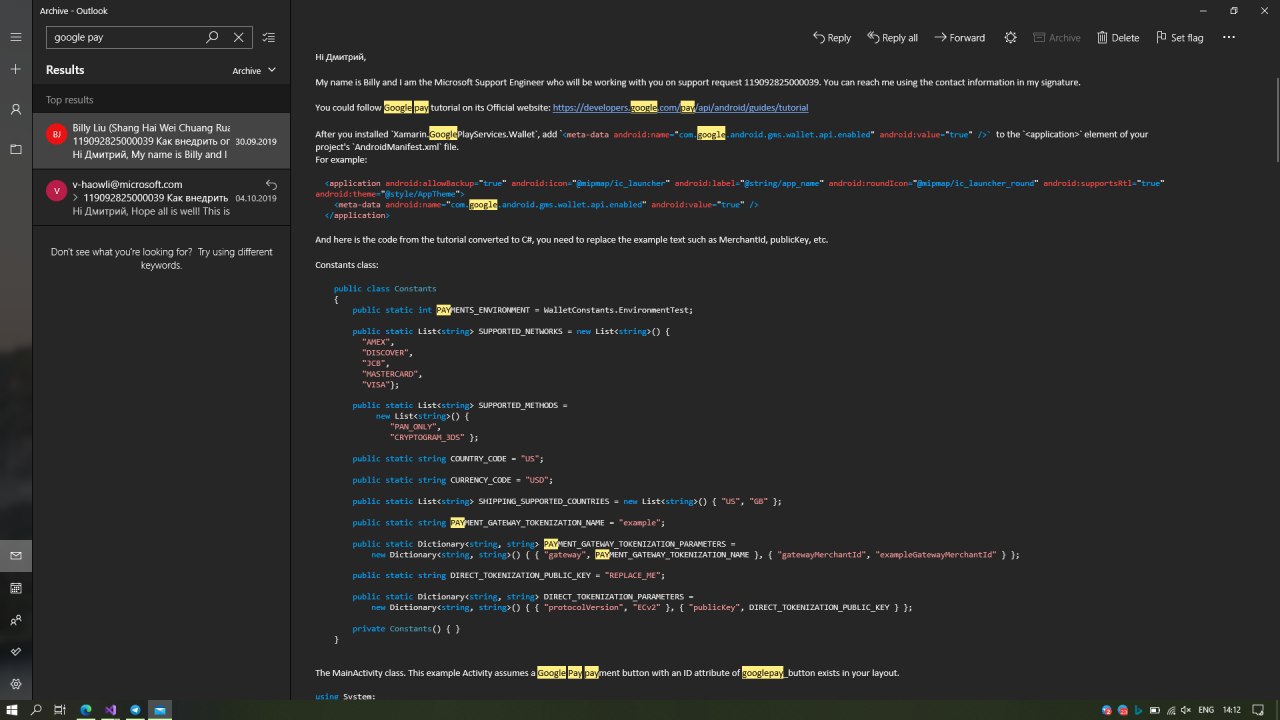The height and width of the screenshot is (720, 1280).
Task: Switch to Mail view icon
Action: 16,555
